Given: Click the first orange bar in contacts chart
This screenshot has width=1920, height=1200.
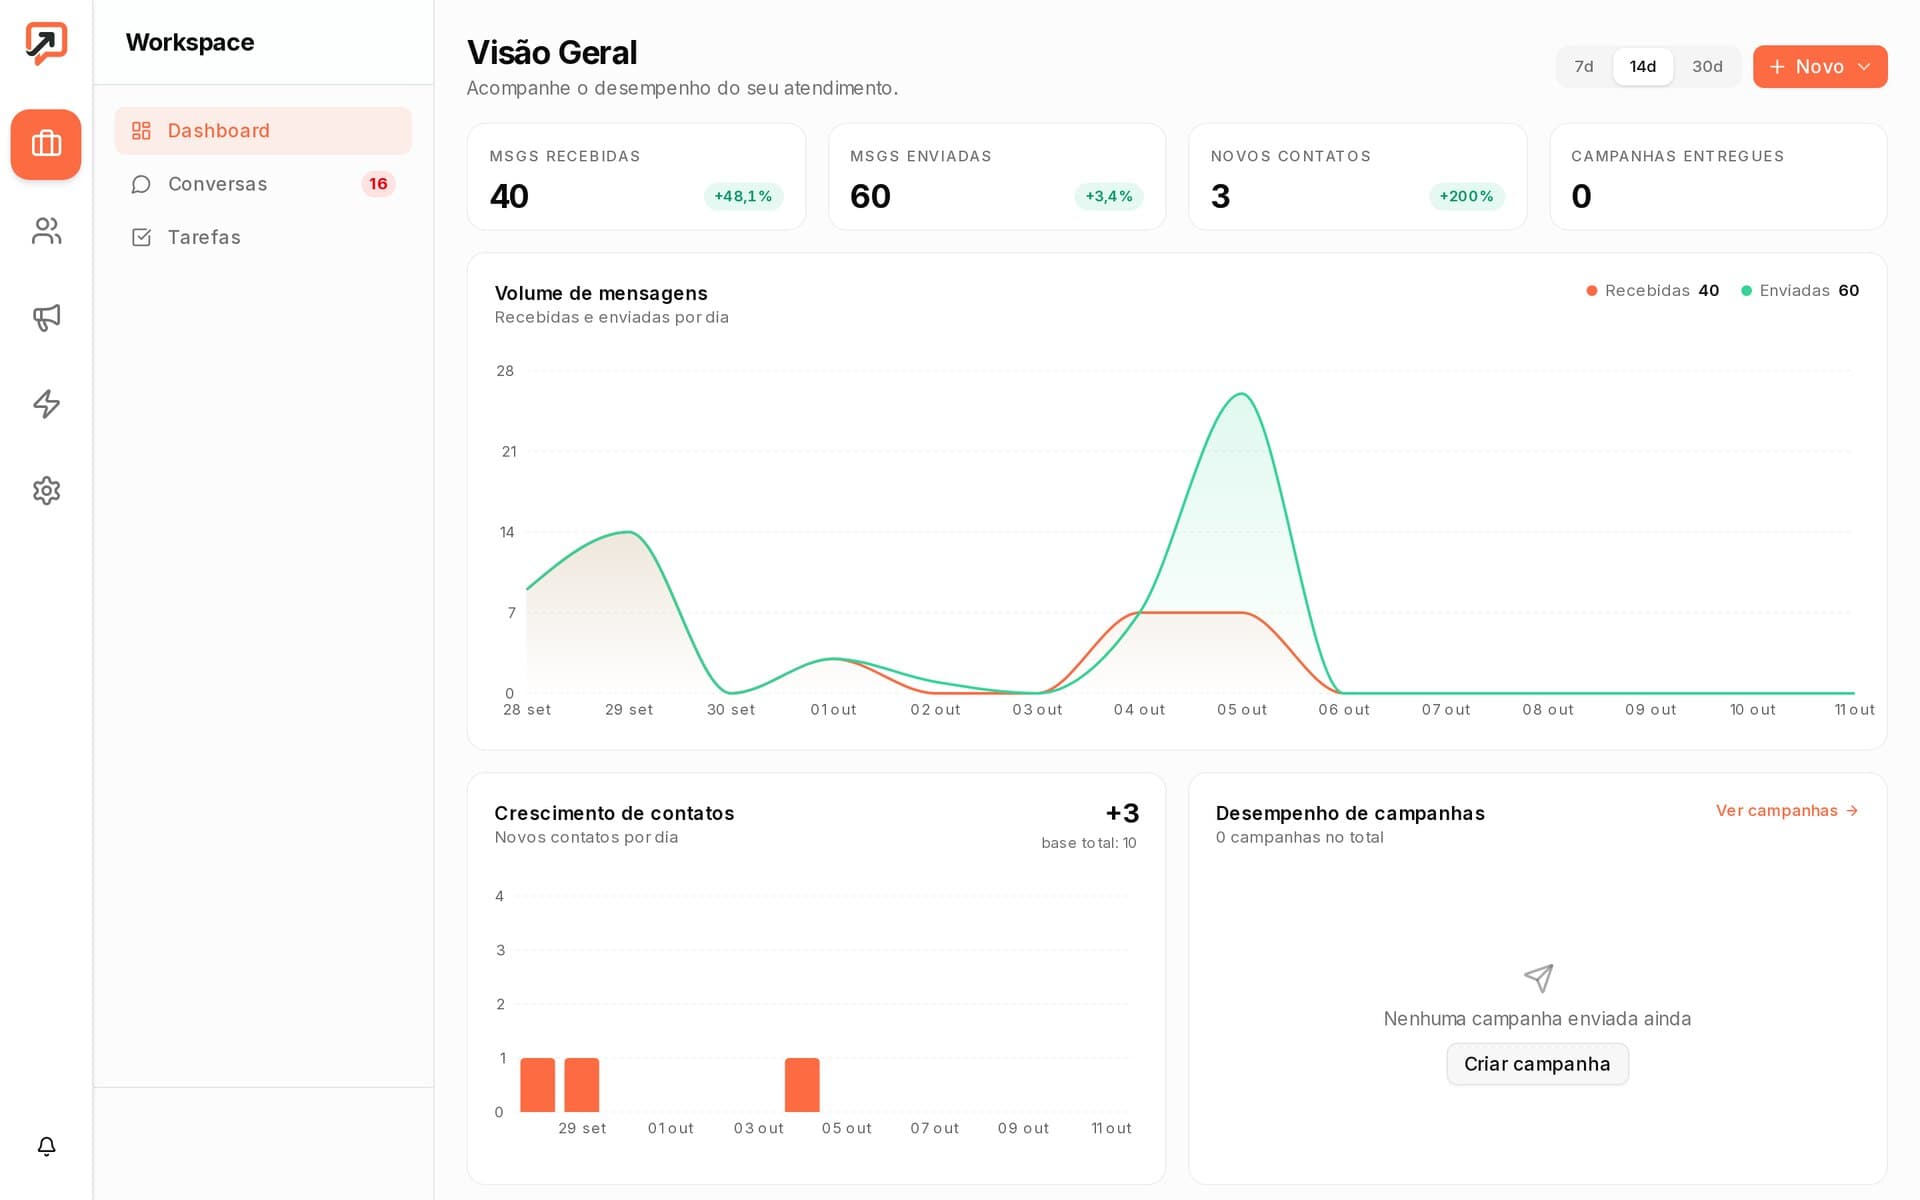Looking at the screenshot, I should [537, 1085].
